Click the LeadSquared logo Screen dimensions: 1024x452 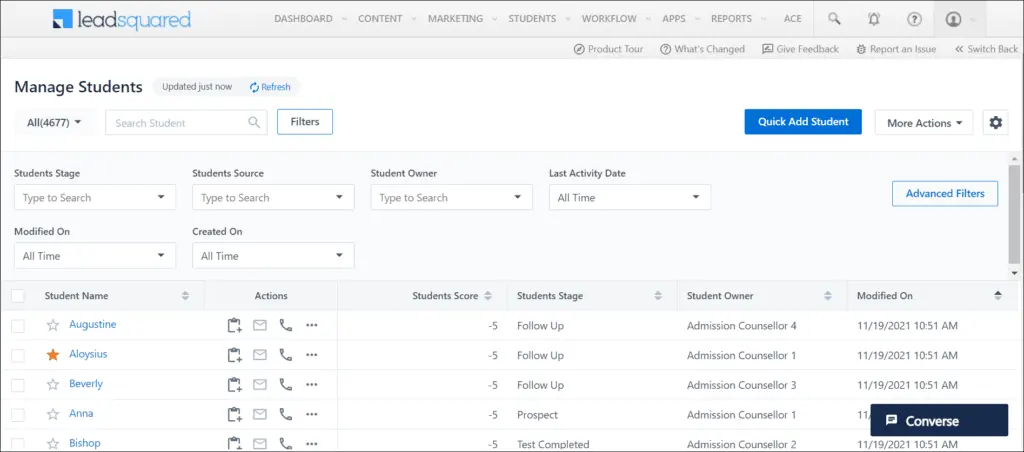click(122, 19)
